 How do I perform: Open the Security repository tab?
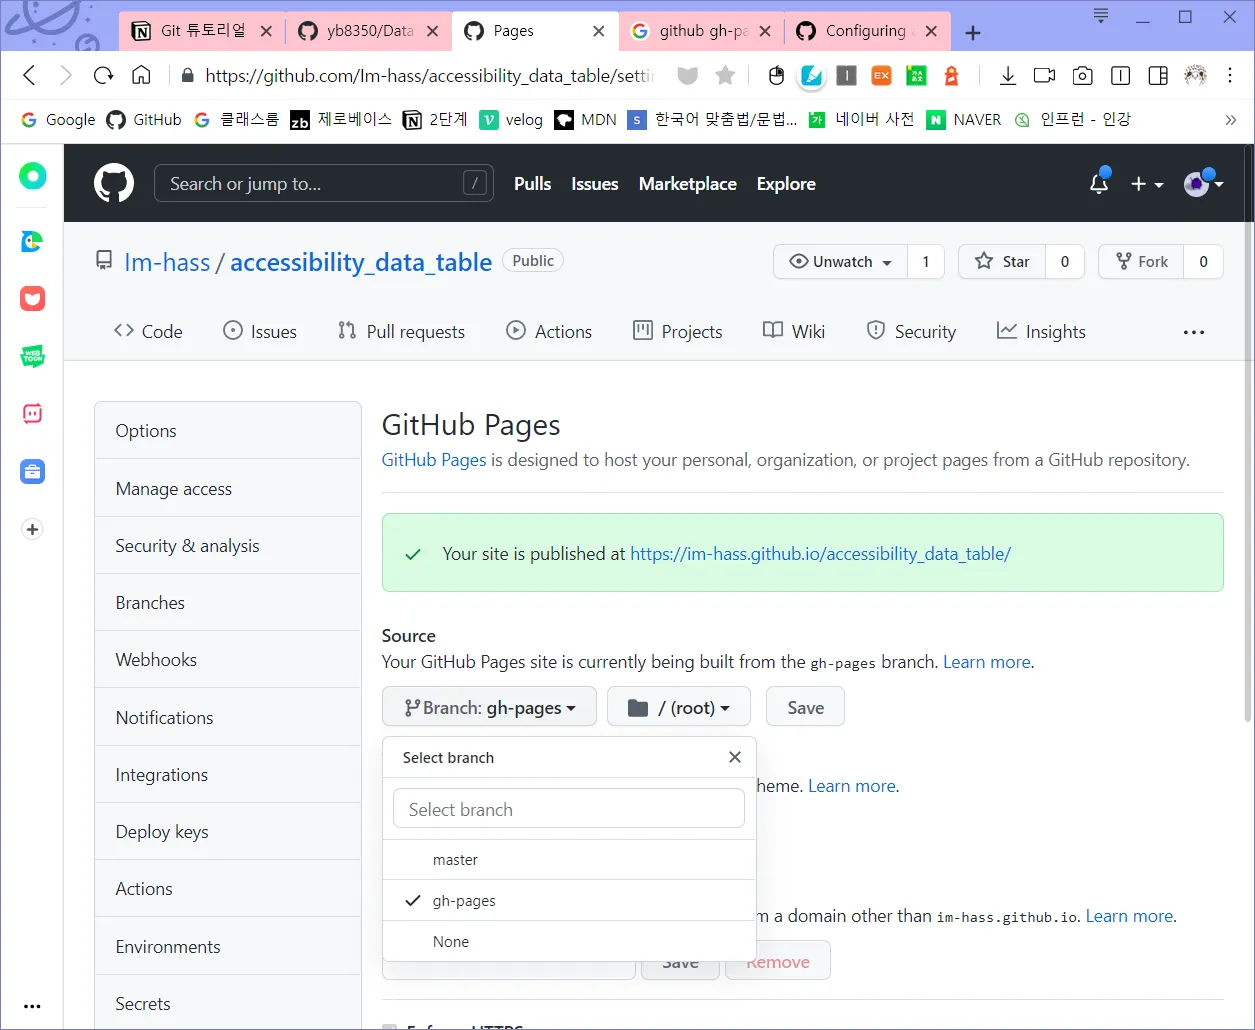point(911,332)
